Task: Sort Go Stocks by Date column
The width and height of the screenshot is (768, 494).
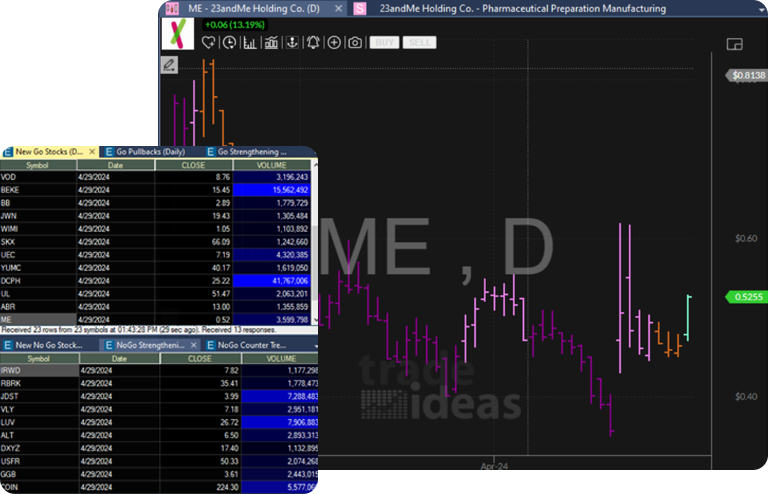Action: (116, 165)
